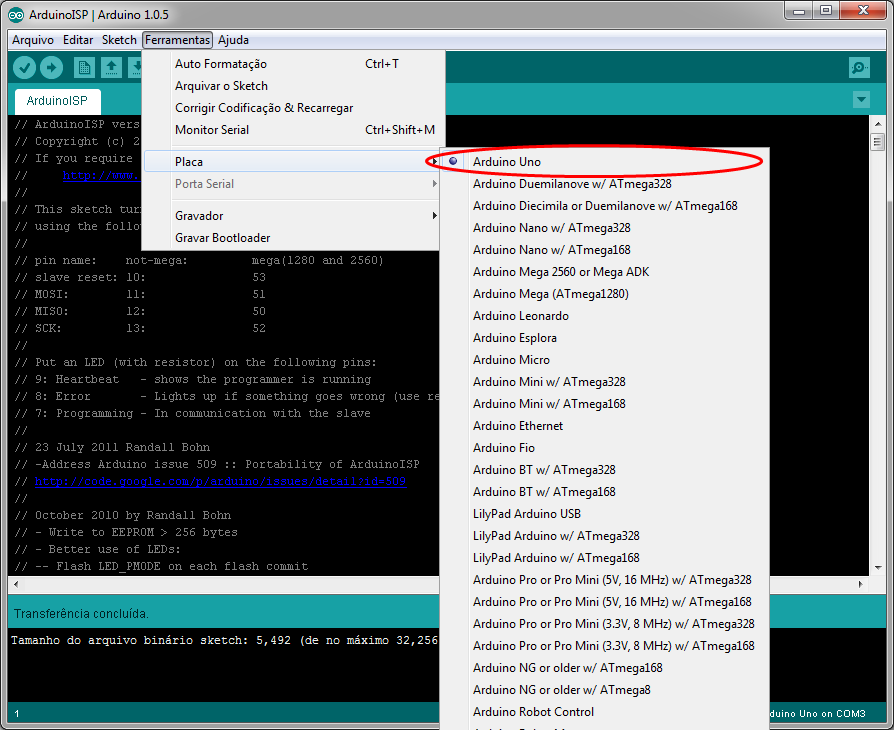Open the Ajuda menu
Image resolution: width=894 pixels, height=730 pixels.
pos(233,40)
